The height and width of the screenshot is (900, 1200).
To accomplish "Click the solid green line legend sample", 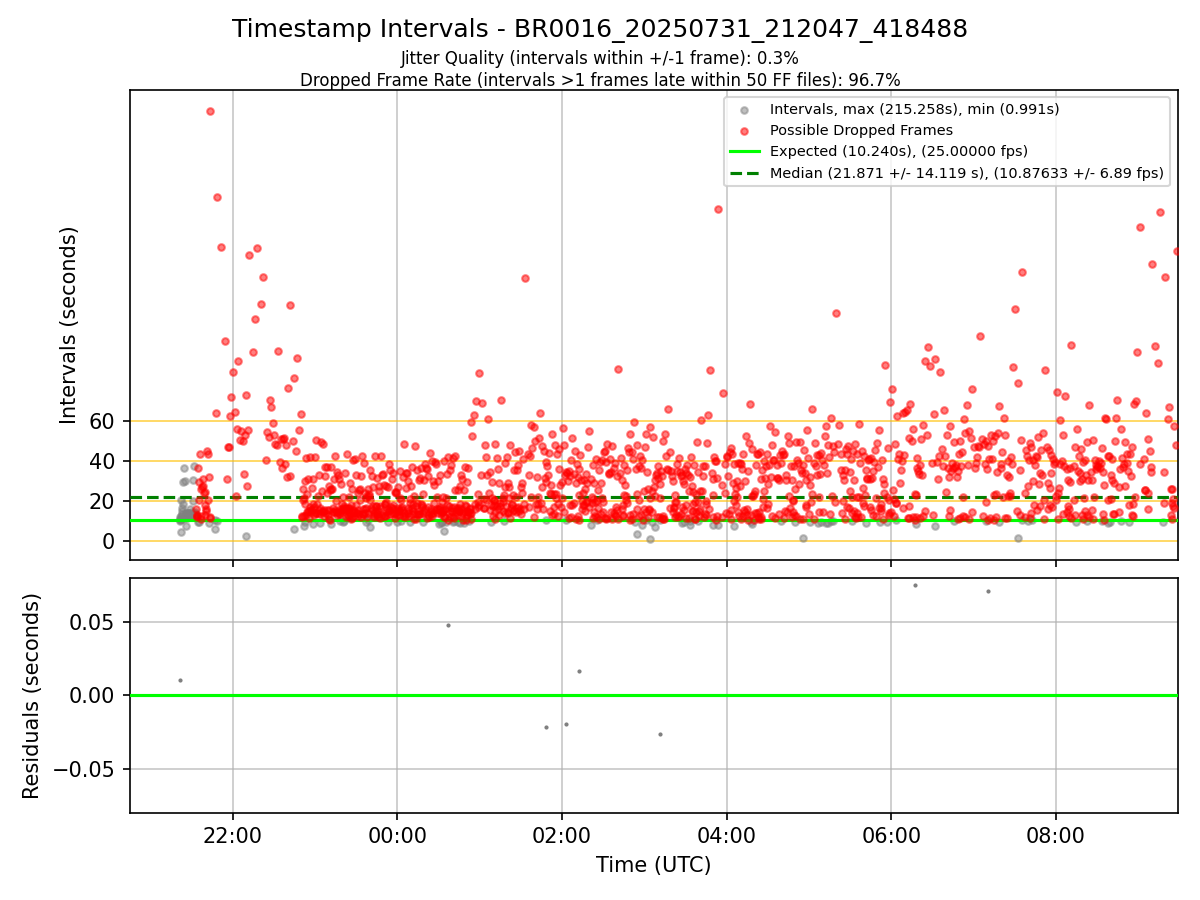I will [x=745, y=152].
